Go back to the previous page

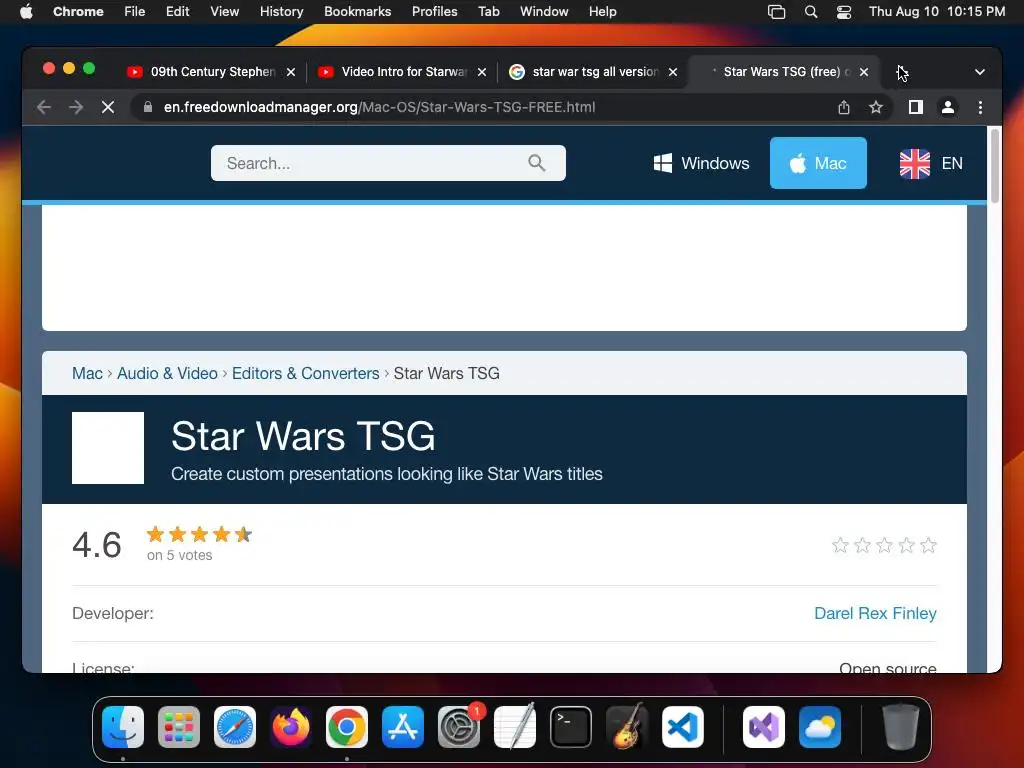(44, 107)
